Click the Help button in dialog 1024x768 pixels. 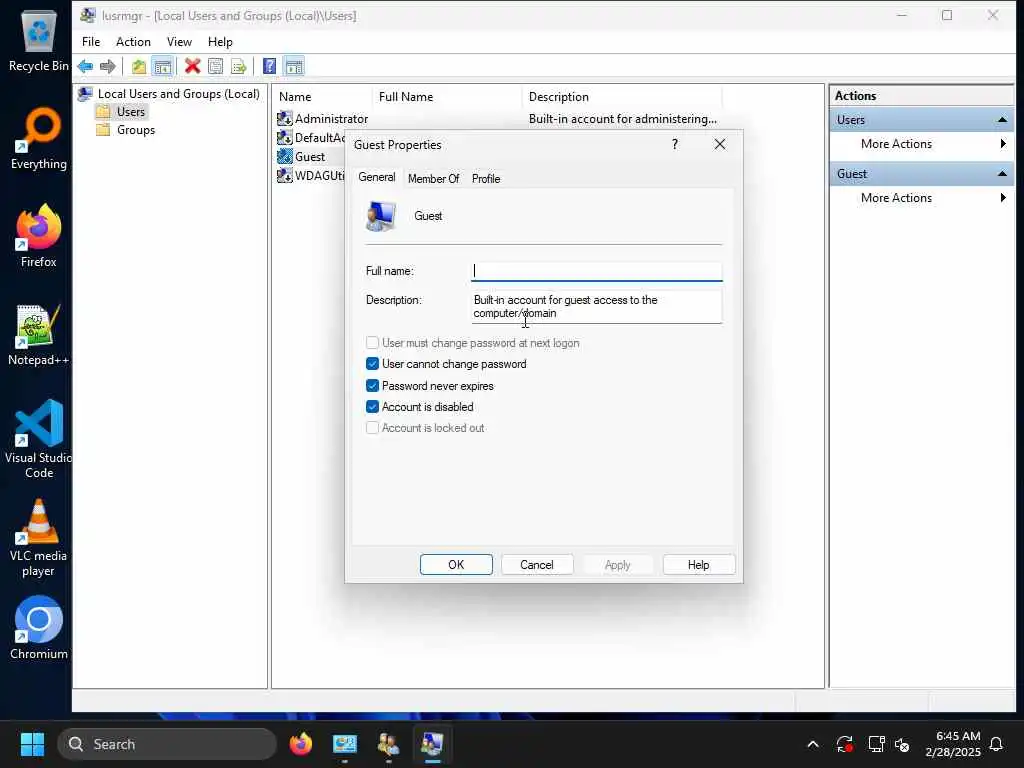click(698, 565)
